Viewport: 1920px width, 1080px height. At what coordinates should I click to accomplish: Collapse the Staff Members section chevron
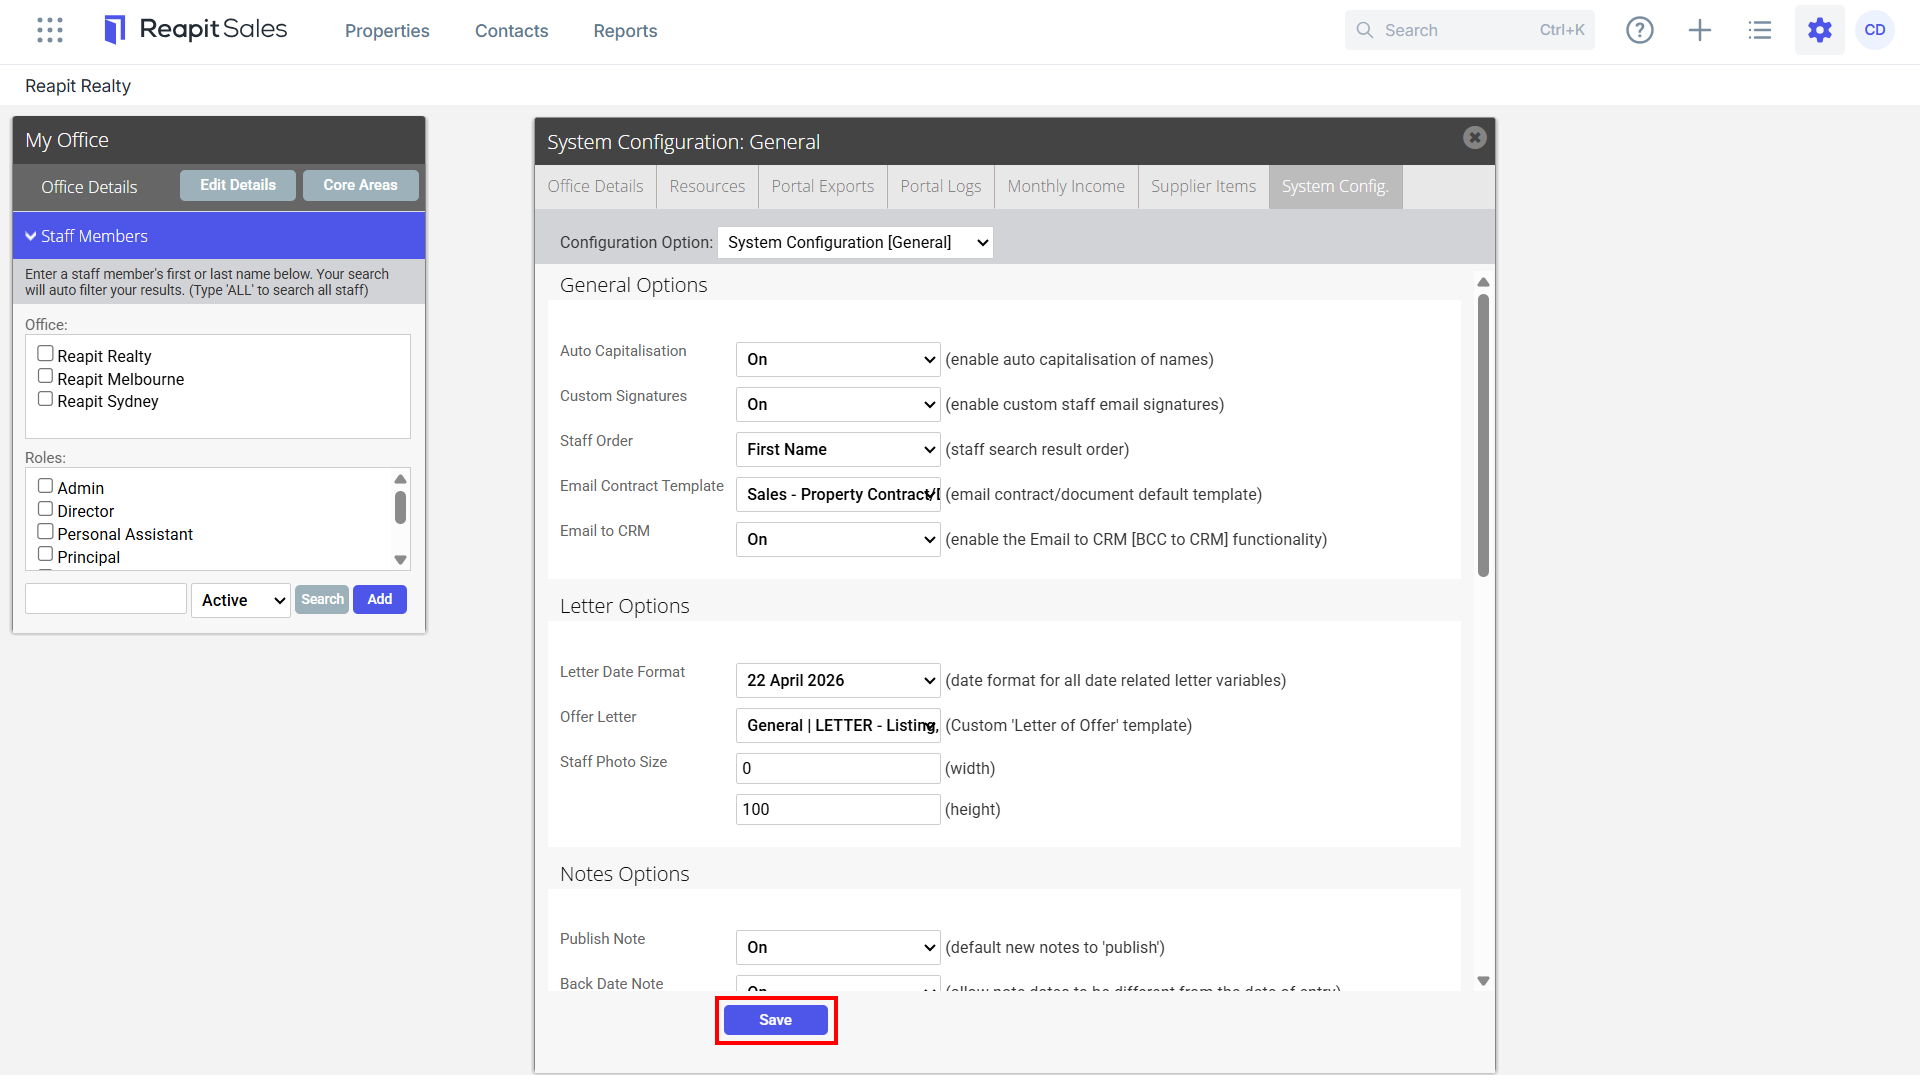(x=31, y=236)
